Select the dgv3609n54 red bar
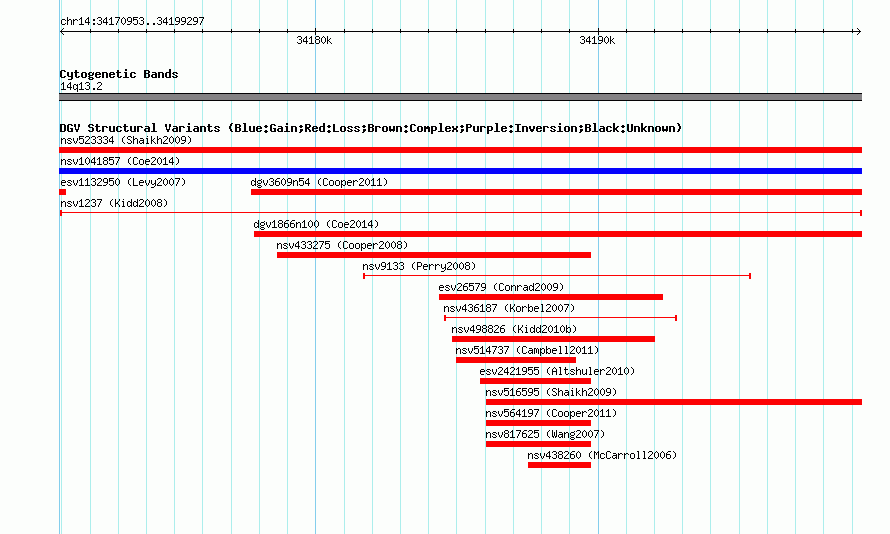 click(556, 192)
